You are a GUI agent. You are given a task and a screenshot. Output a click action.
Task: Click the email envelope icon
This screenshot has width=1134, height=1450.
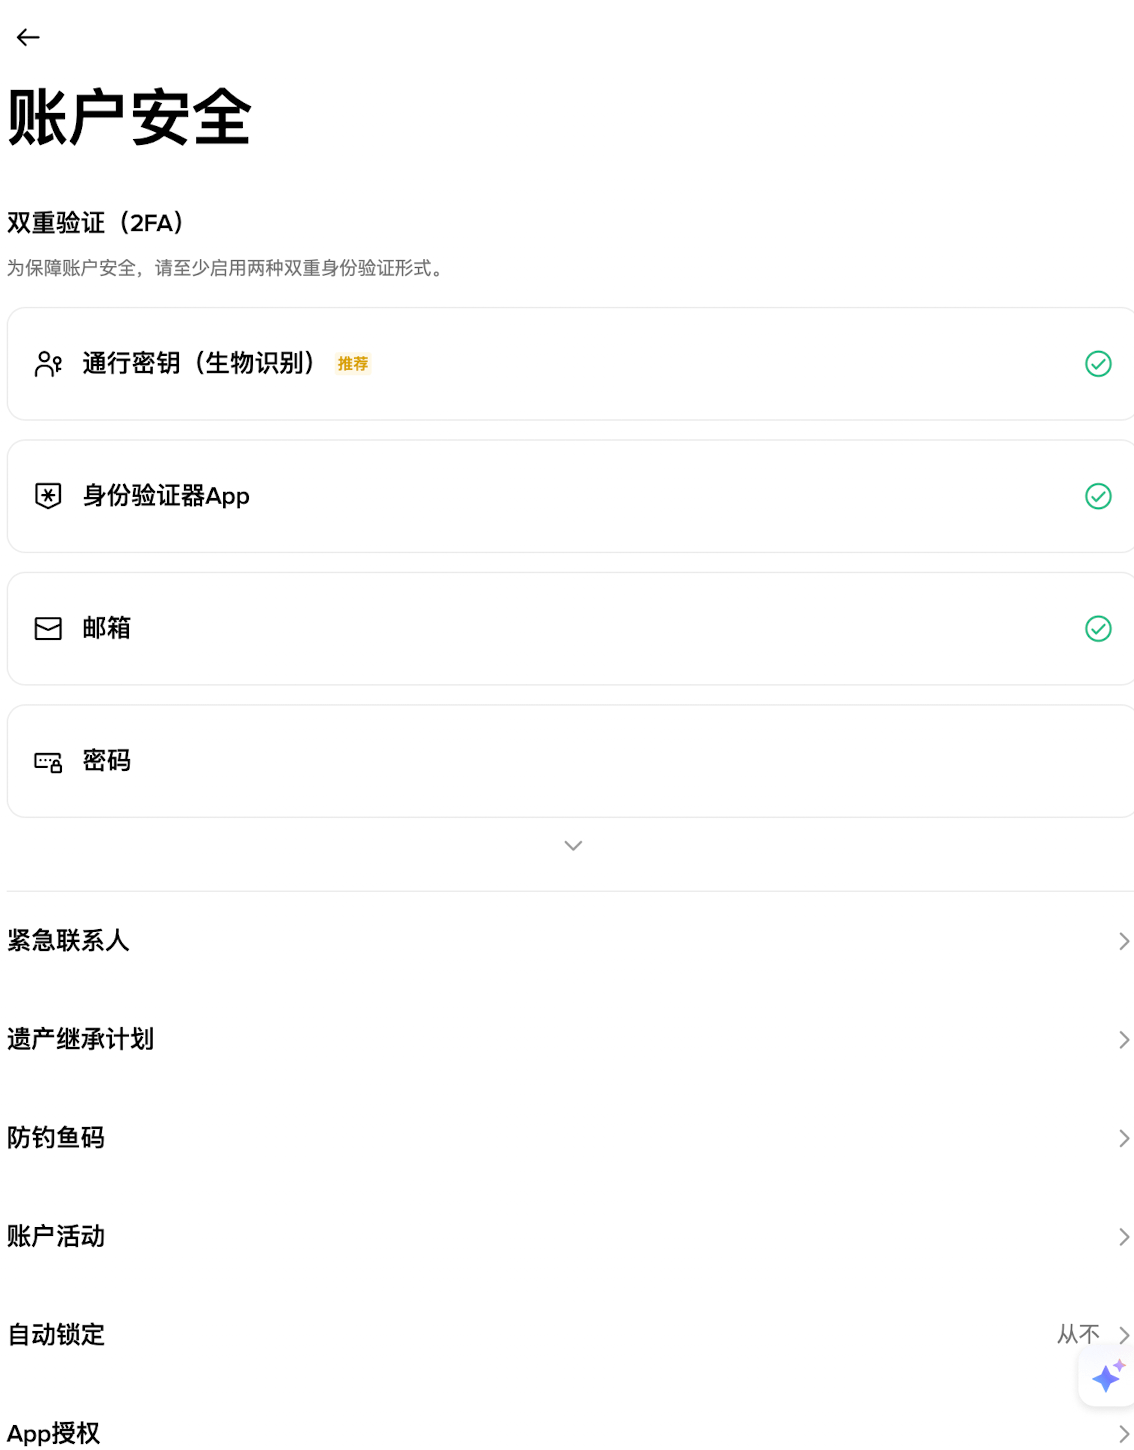click(x=48, y=628)
